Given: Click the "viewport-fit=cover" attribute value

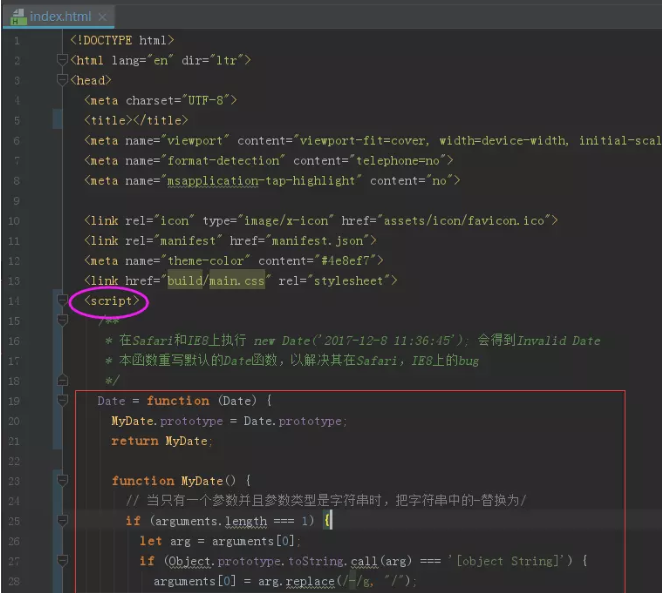Looking at the screenshot, I should pyautogui.click(x=364, y=141).
